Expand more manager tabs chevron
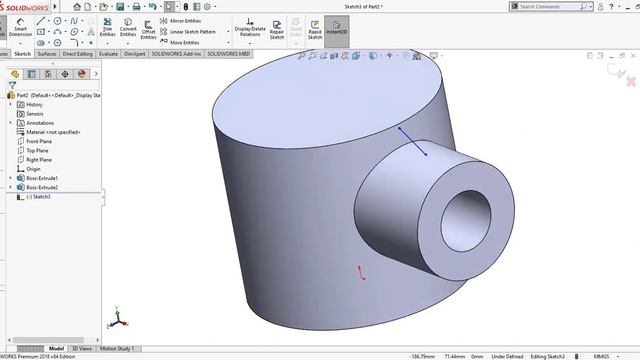This screenshot has width=640, height=360. 96,74
